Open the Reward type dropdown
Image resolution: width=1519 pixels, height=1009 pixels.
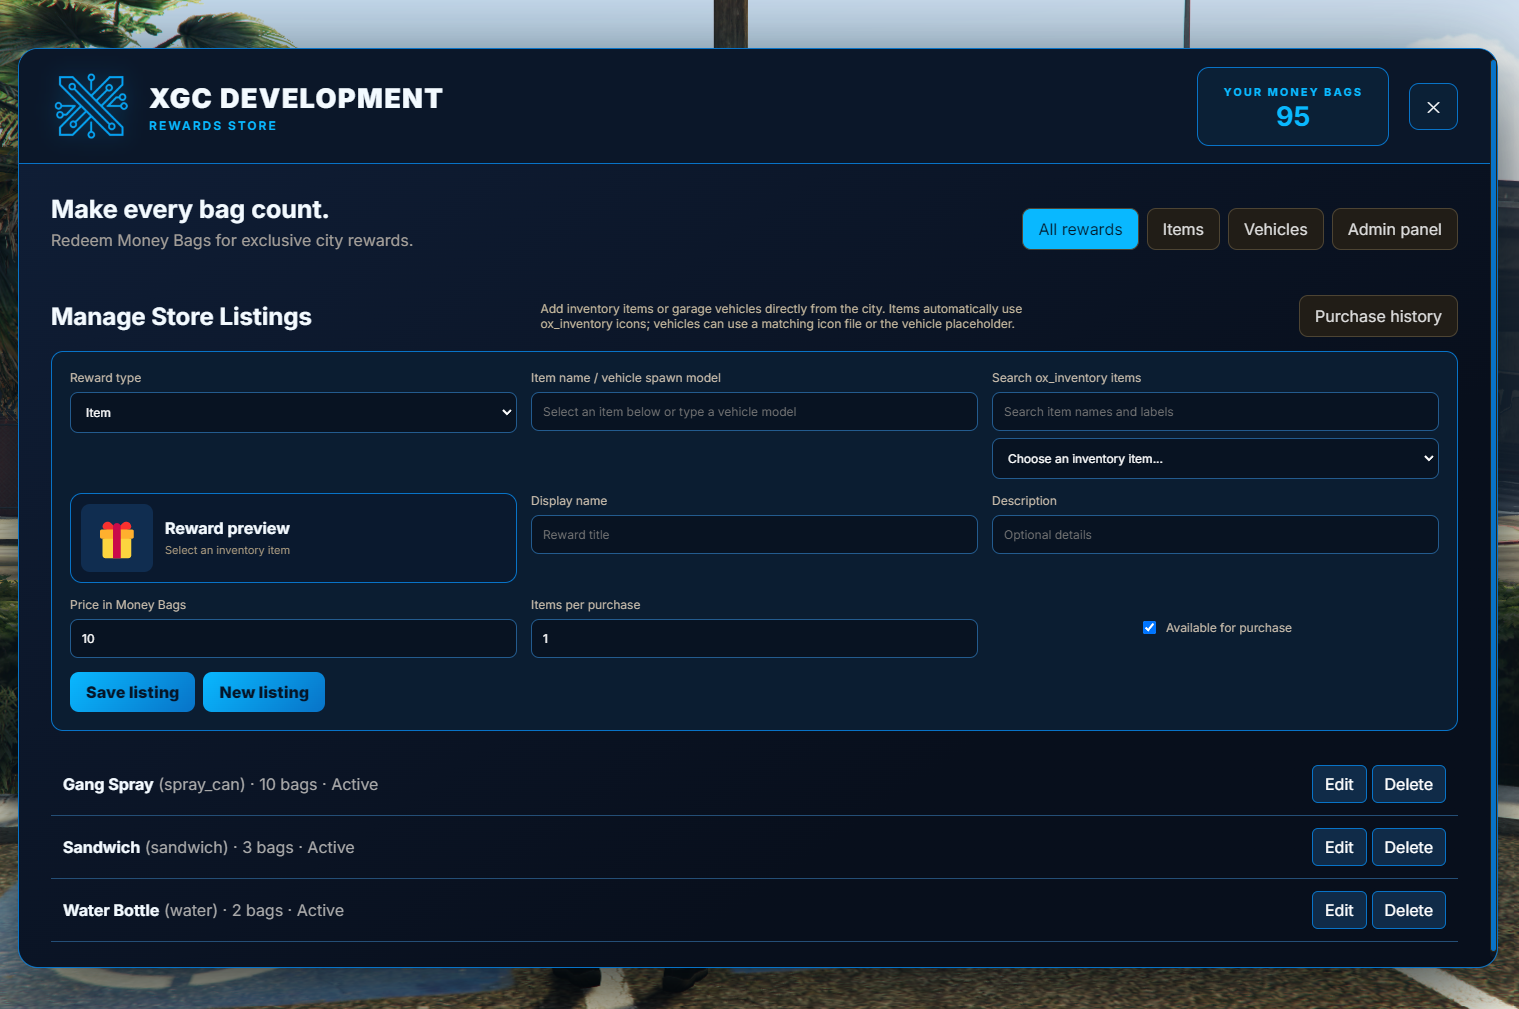tap(293, 413)
